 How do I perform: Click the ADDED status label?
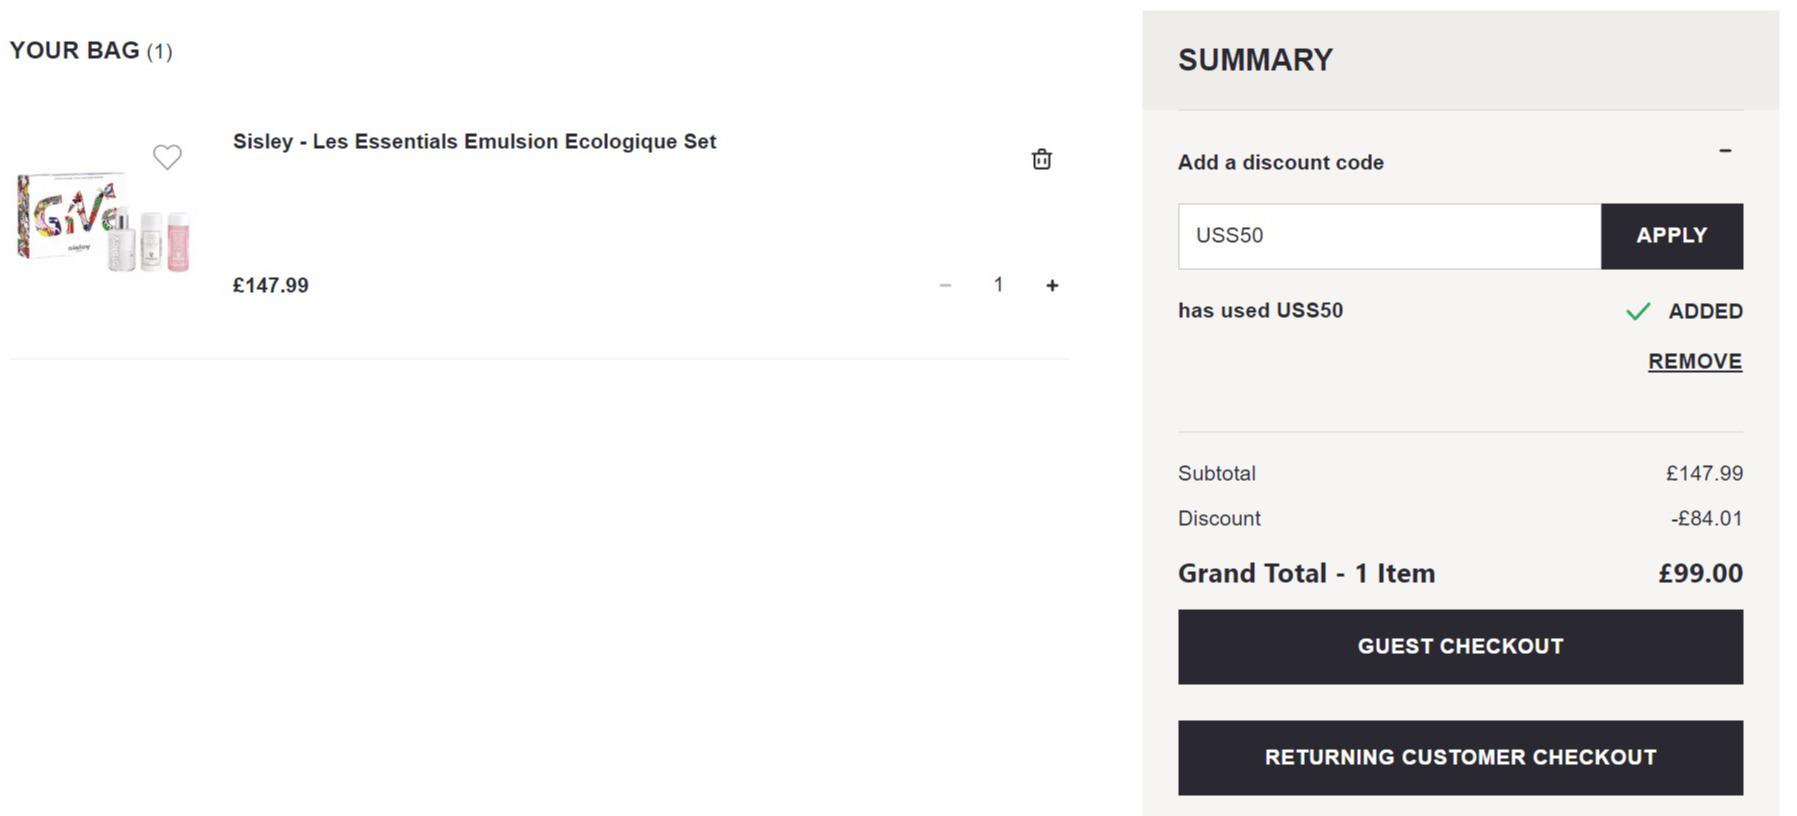[x=1705, y=312]
